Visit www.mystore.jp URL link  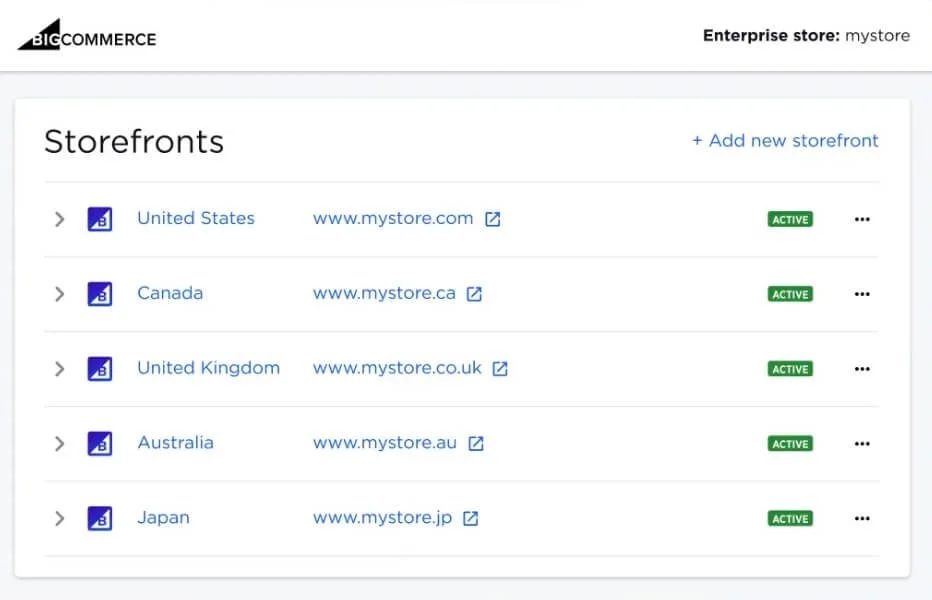pyautogui.click(x=382, y=519)
